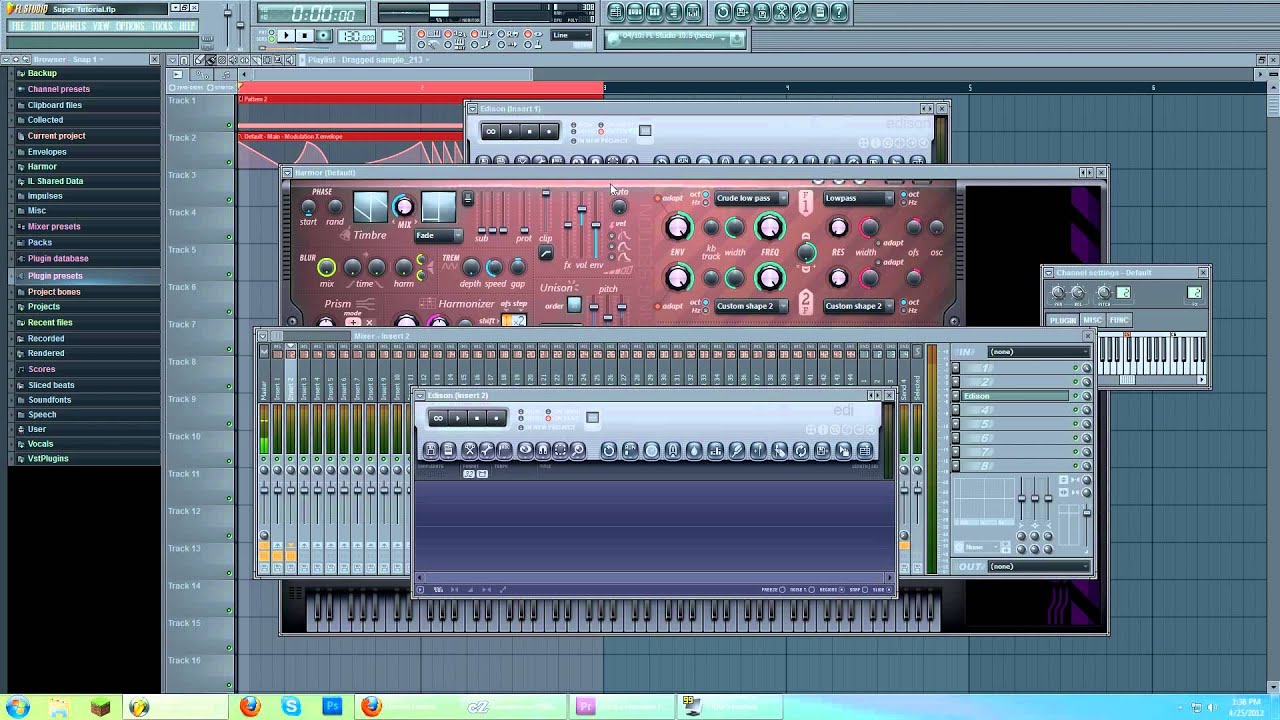Screen dimensions: 1280x720
Task: Open the Windows Start menu
Action: click(x=18, y=707)
